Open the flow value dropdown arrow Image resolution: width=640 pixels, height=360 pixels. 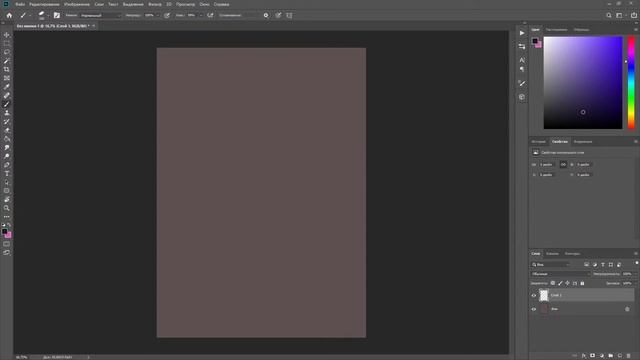click(x=201, y=16)
